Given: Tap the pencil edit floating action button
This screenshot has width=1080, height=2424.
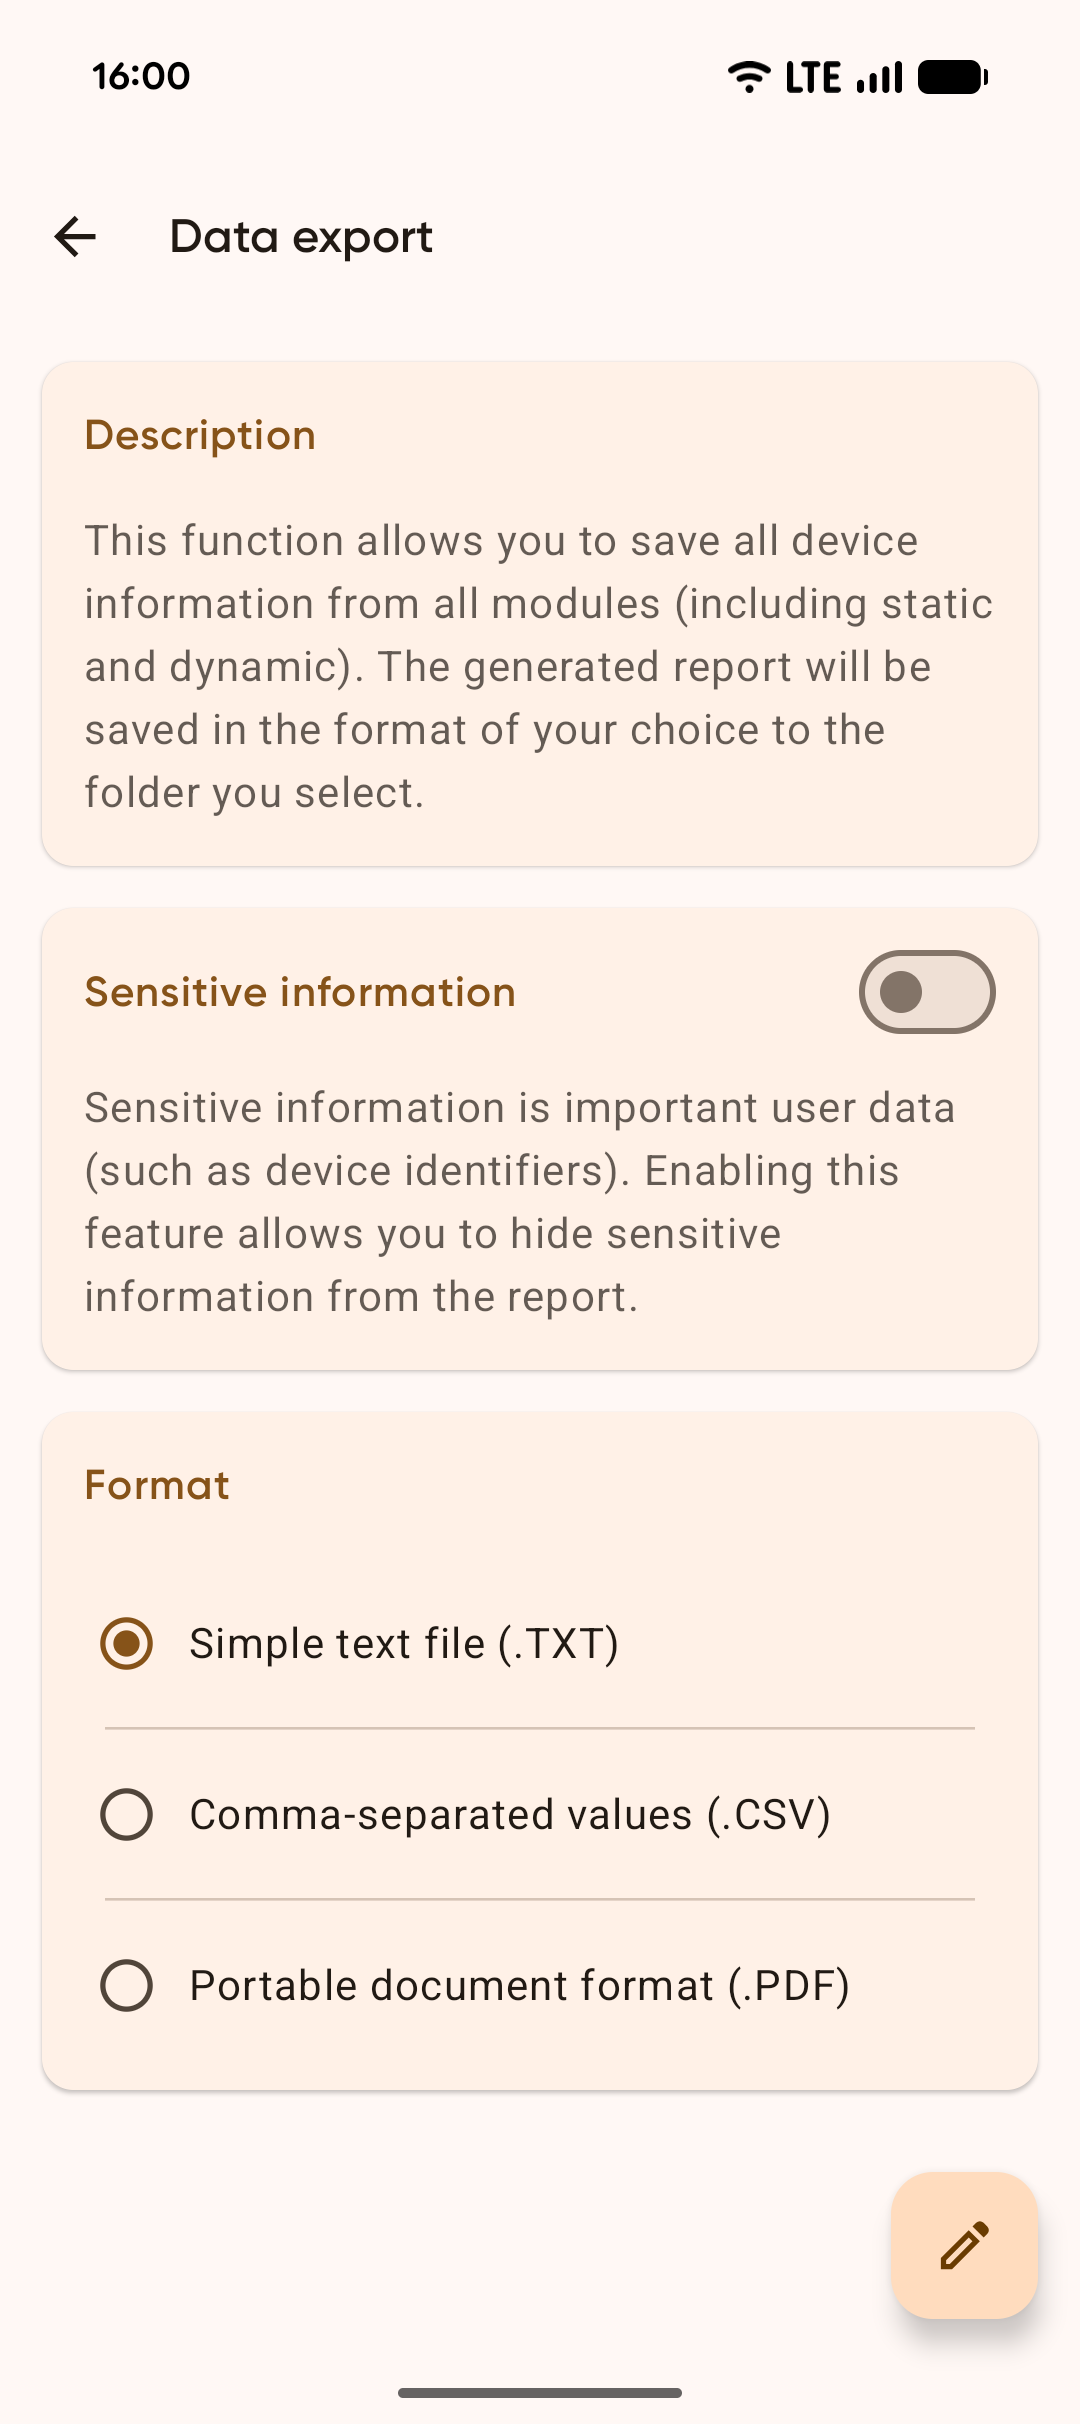Looking at the screenshot, I should (964, 2245).
